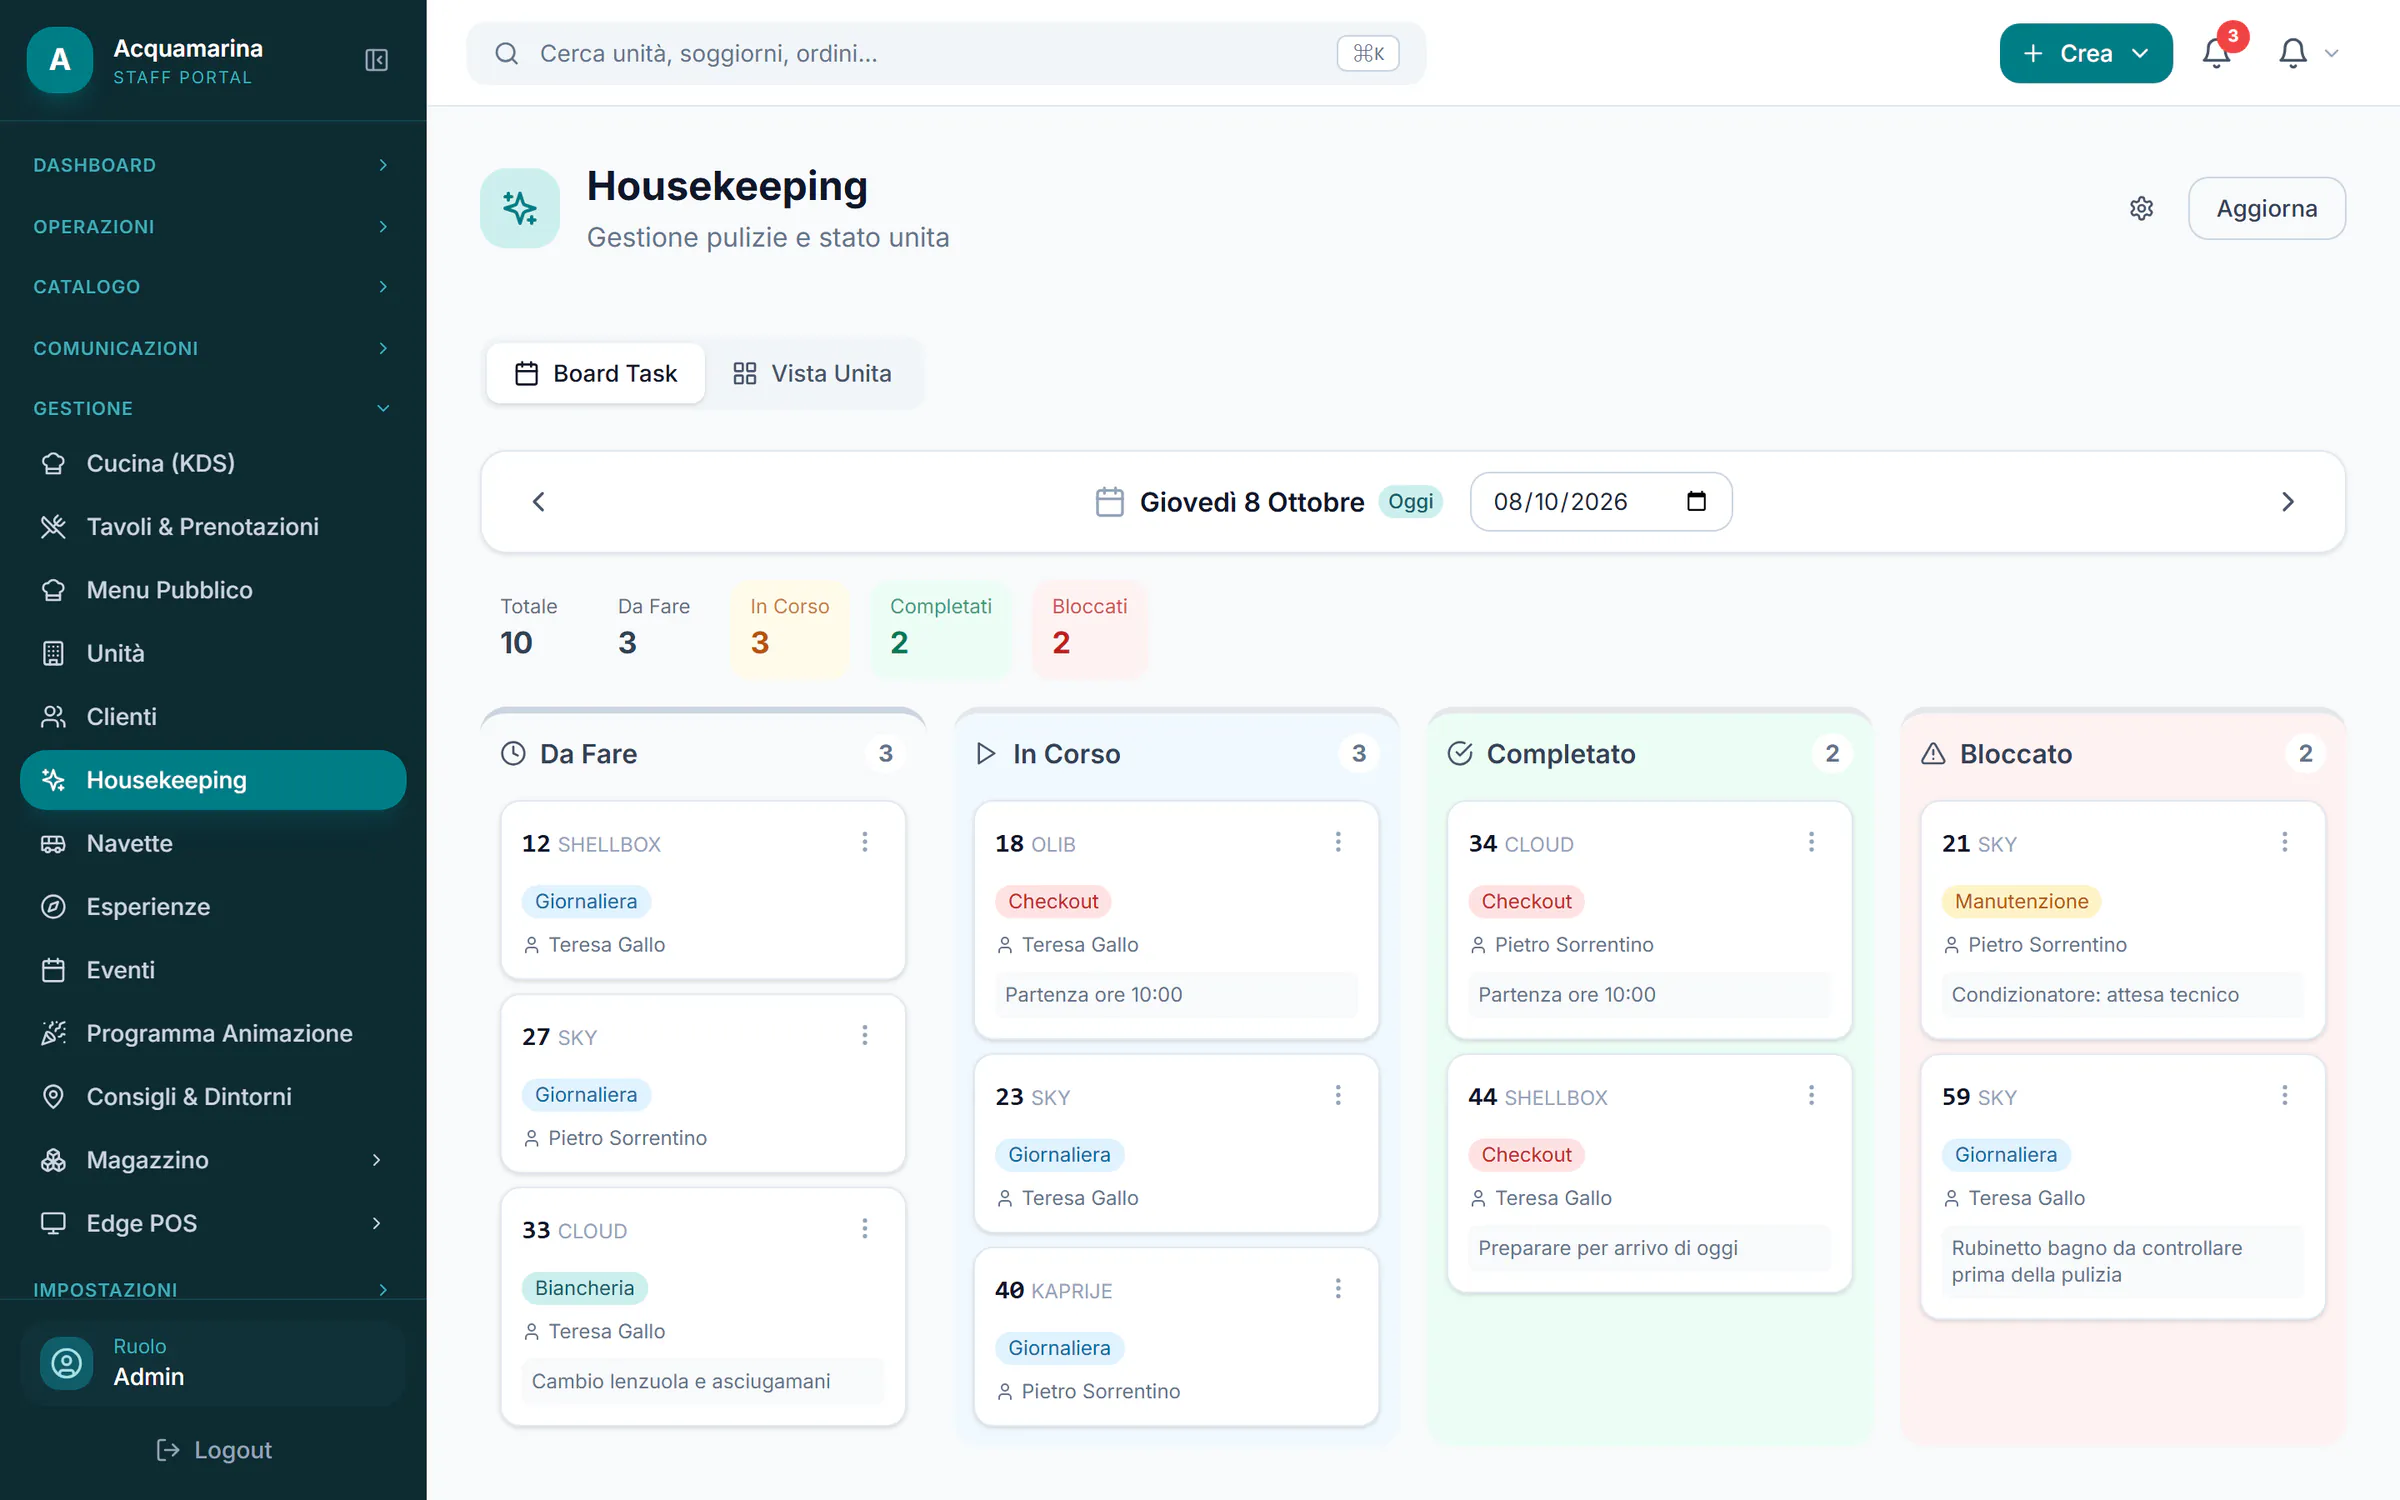Click the Logout link
The width and height of the screenshot is (2400, 1500).
214,1449
